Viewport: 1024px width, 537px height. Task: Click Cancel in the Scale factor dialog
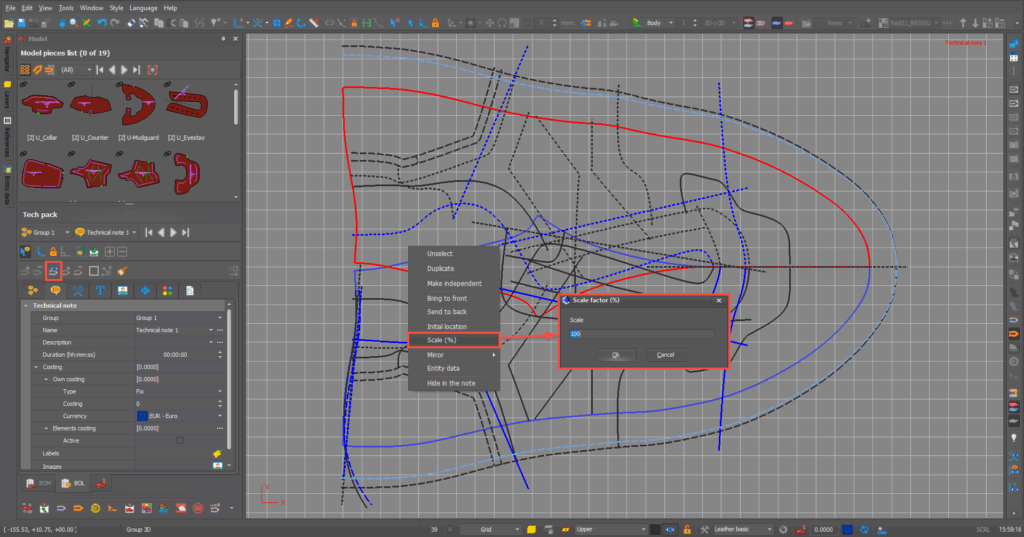(665, 354)
